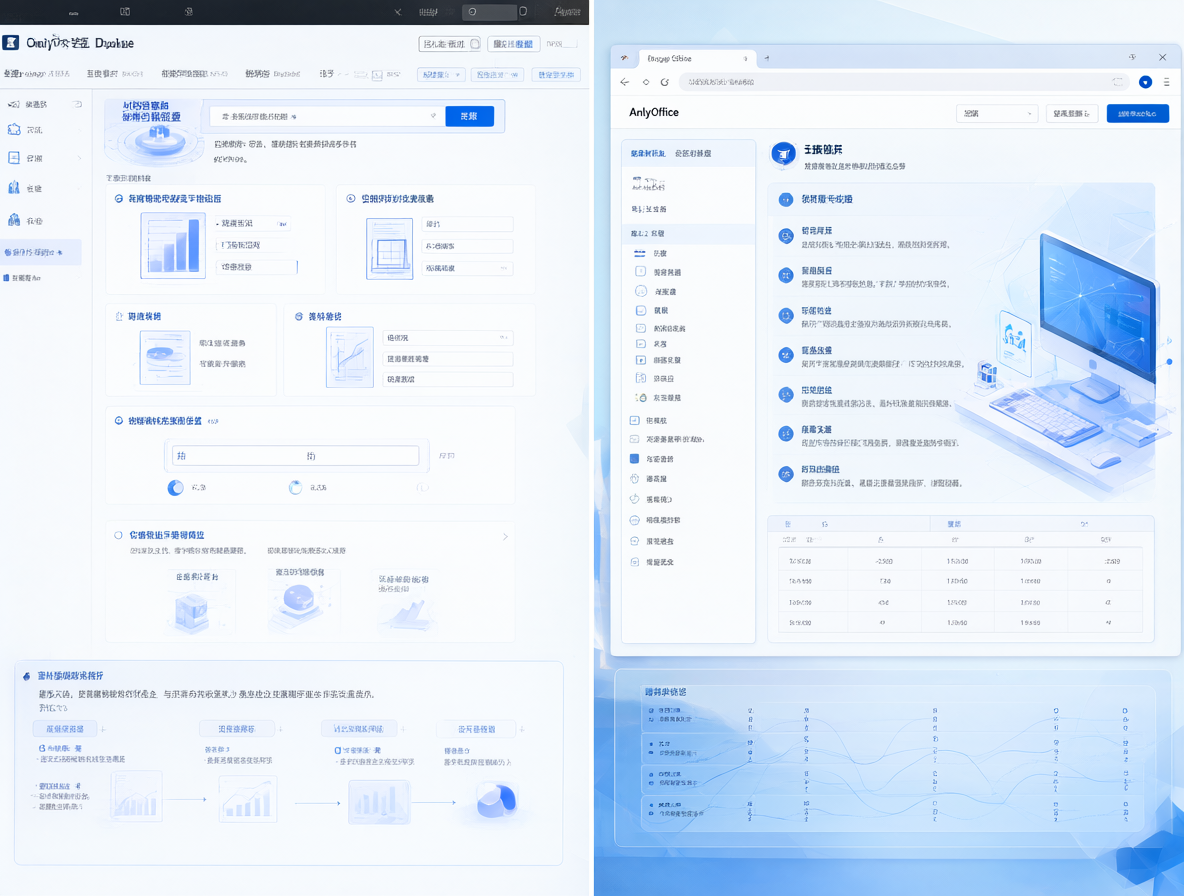Reload the page using the browser refresh icon
This screenshot has height=896, width=1184.
664,82
